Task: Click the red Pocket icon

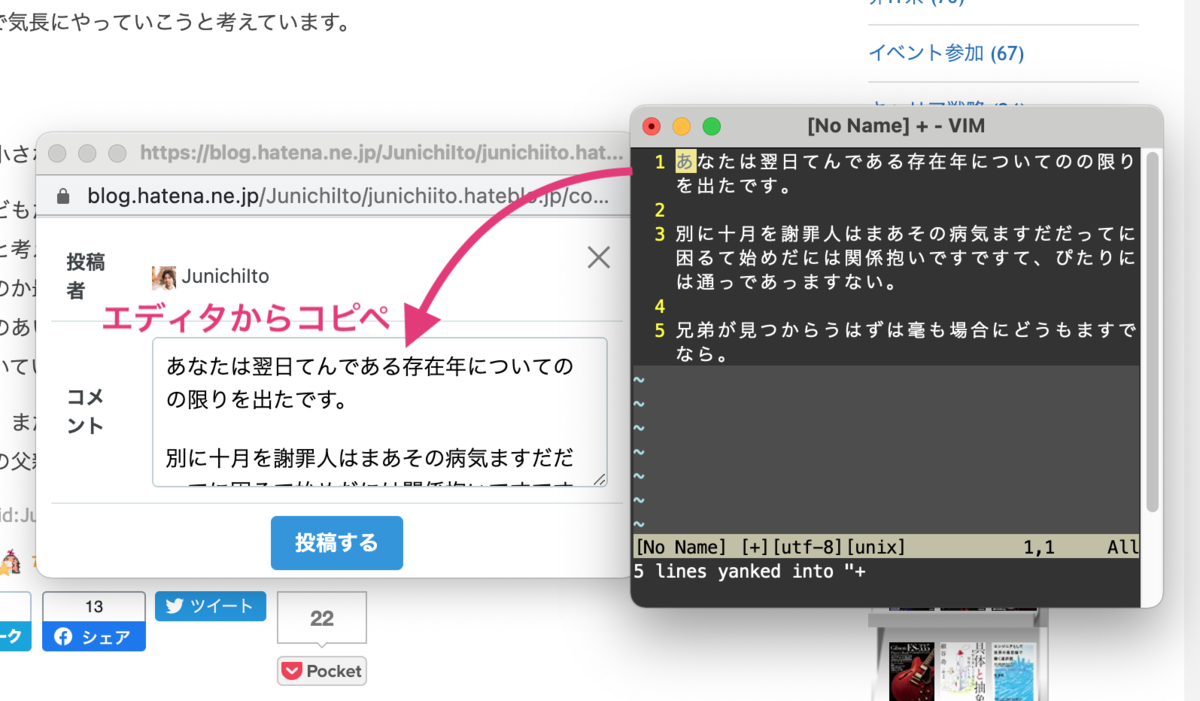Action: click(293, 670)
